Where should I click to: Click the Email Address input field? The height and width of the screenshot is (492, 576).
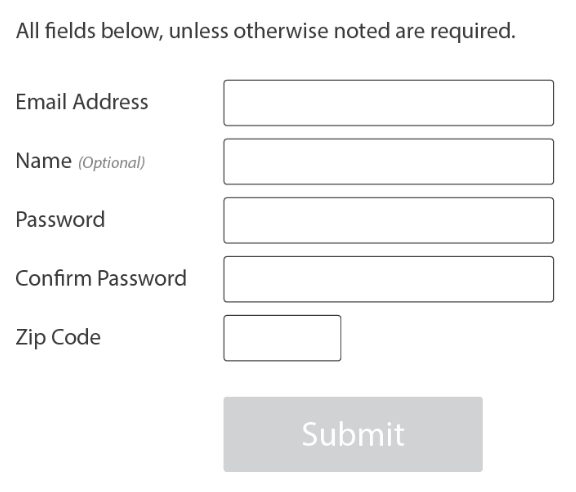389,103
